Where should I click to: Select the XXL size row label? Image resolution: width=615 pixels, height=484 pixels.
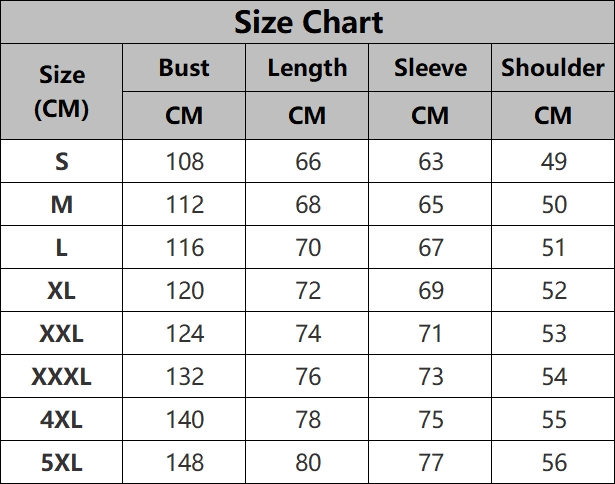pos(62,334)
